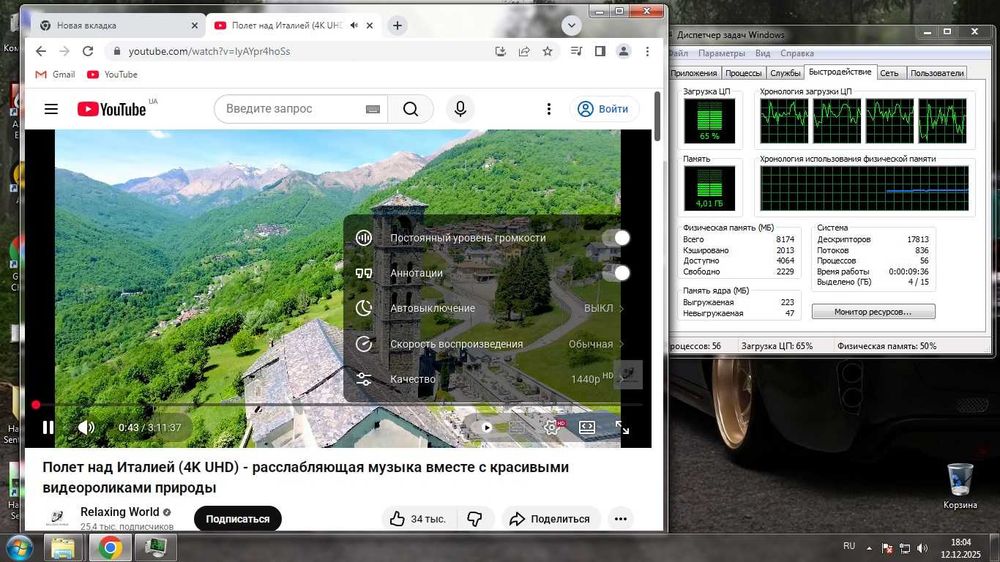This screenshot has height=562, width=1000.
Task: Open Chrome's three-dot menu
Action: point(647,51)
